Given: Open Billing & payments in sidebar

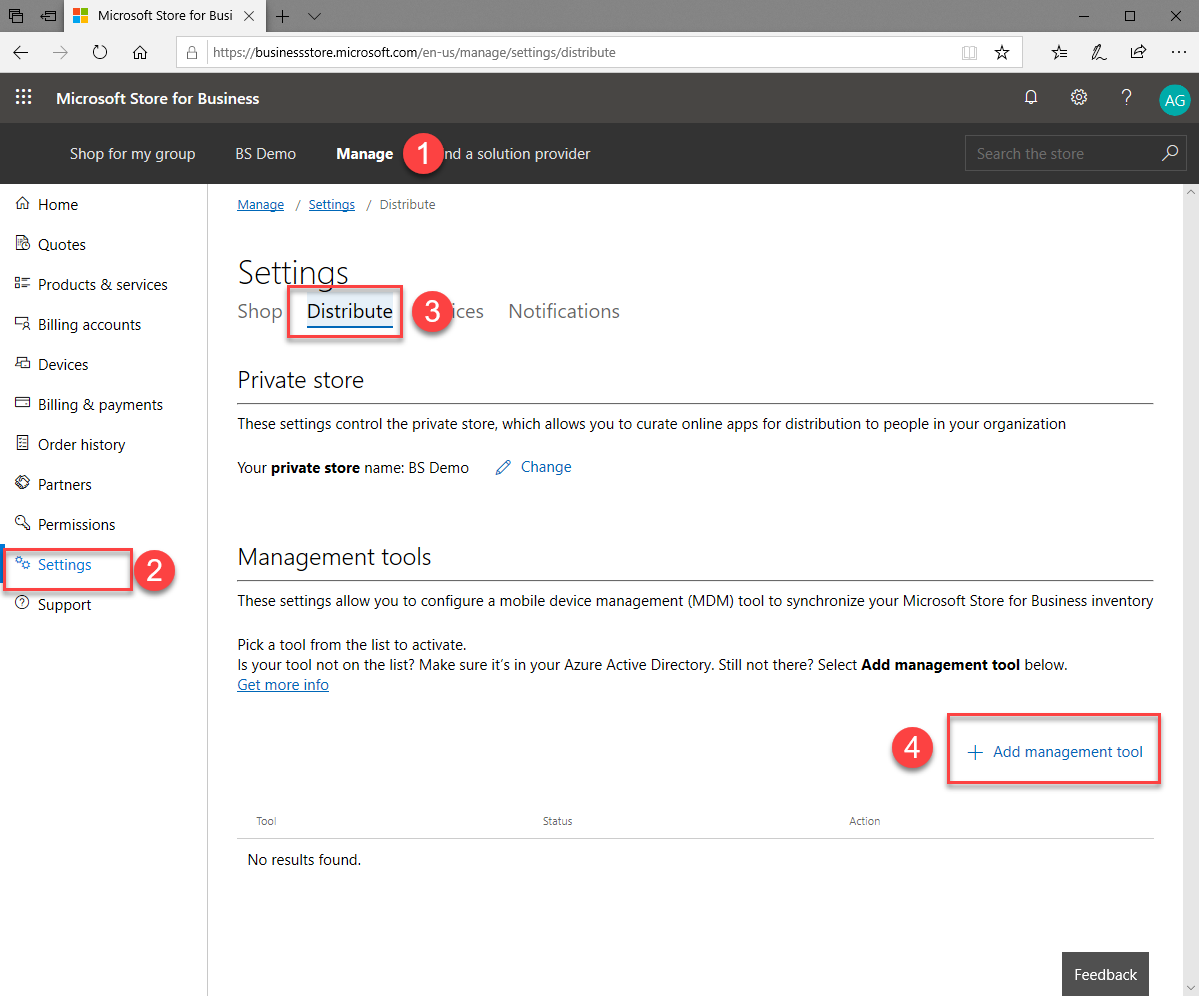Looking at the screenshot, I should [x=89, y=404].
